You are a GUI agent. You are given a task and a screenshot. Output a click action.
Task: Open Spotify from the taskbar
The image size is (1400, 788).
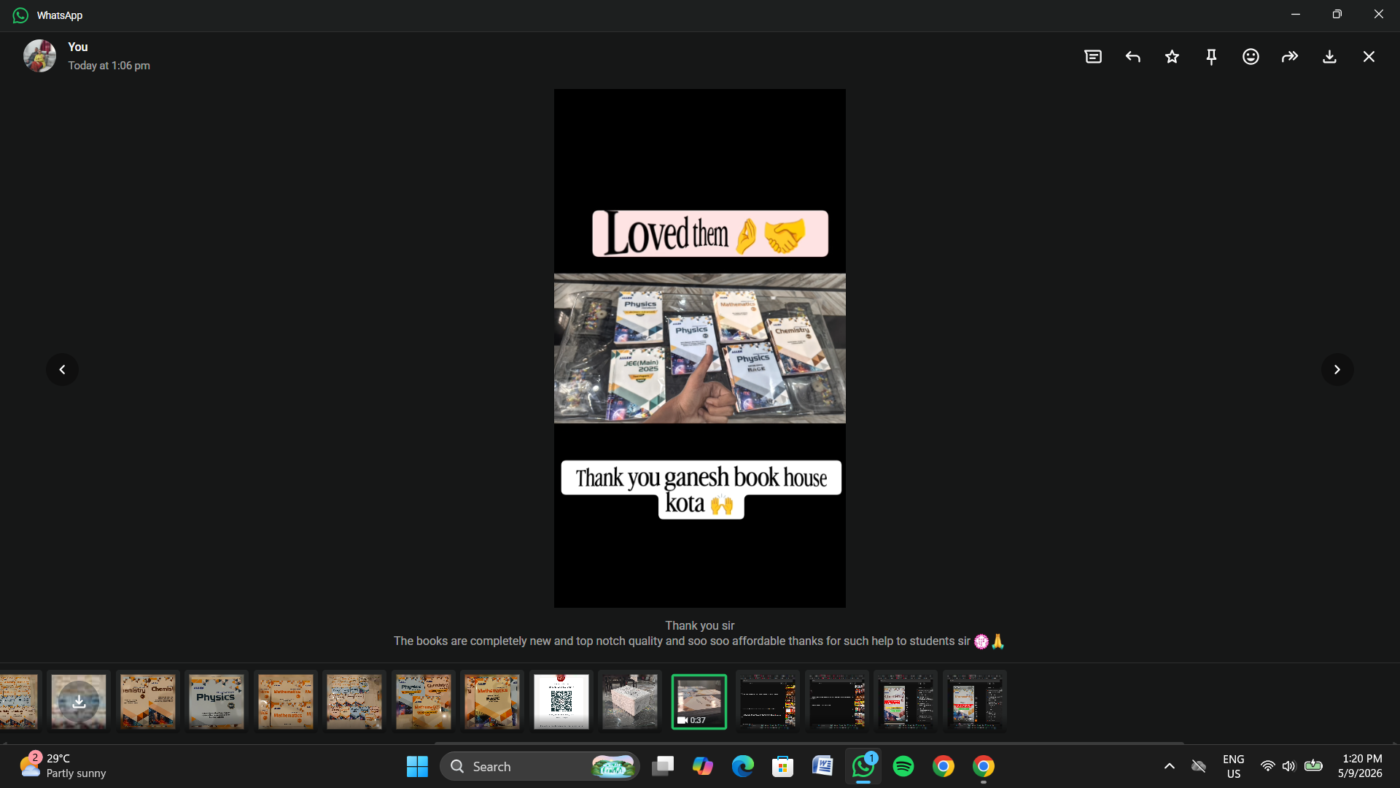coord(903,767)
